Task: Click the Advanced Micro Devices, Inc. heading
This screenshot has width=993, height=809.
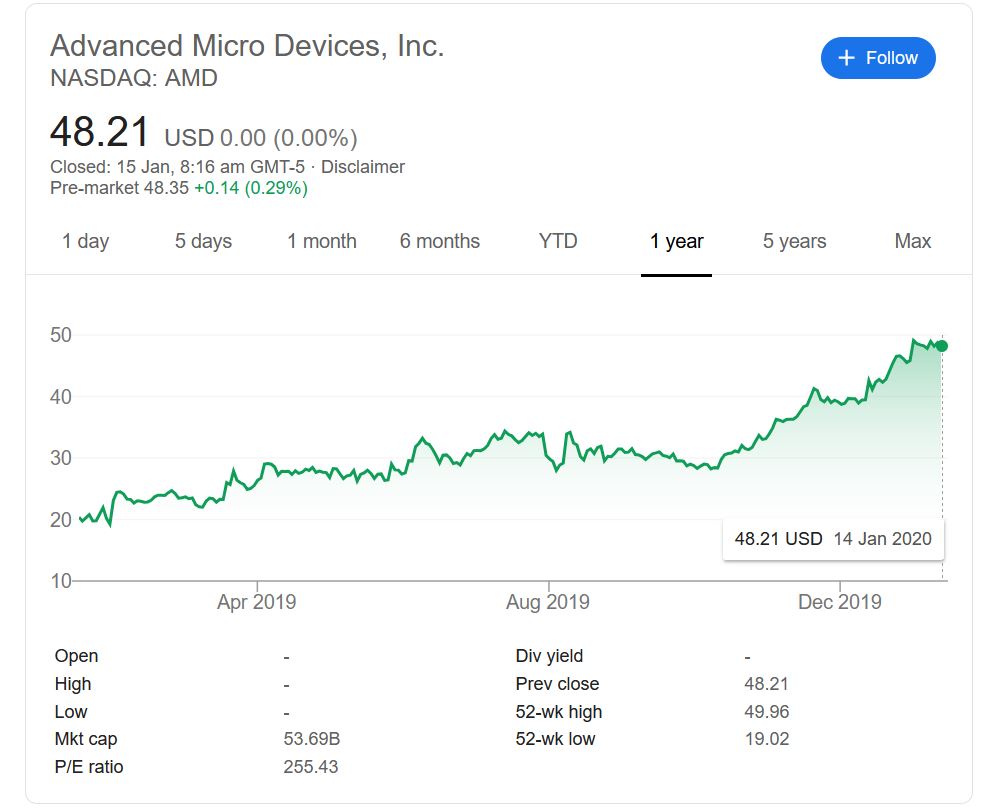Action: click(247, 46)
